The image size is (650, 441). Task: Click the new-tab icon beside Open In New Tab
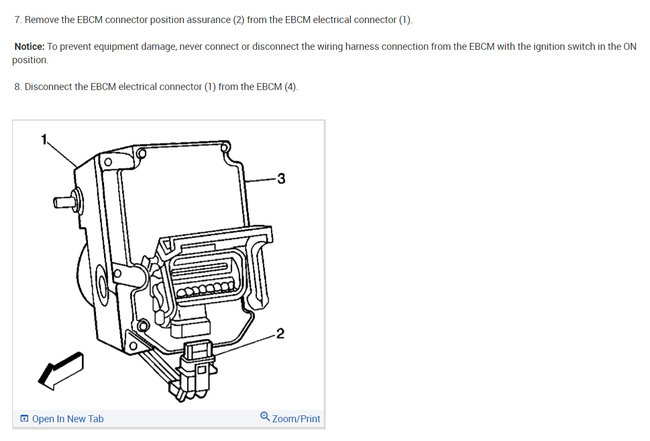tap(24, 419)
